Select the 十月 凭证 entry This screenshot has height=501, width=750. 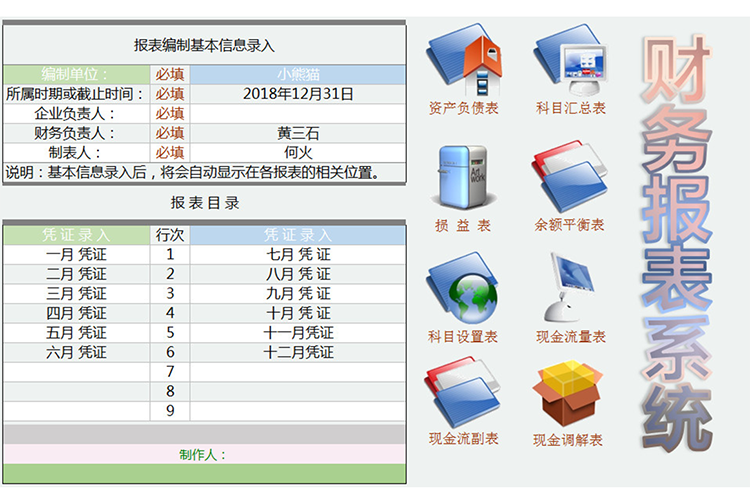298,313
